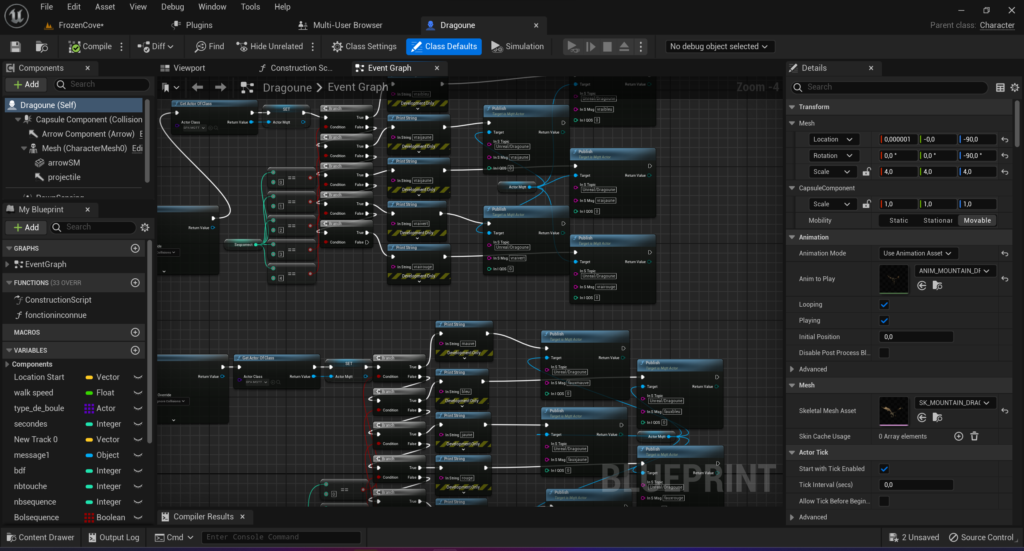Screen dimensions: 1024x551
Task: Select Movable mobility option
Action: coord(978,220)
